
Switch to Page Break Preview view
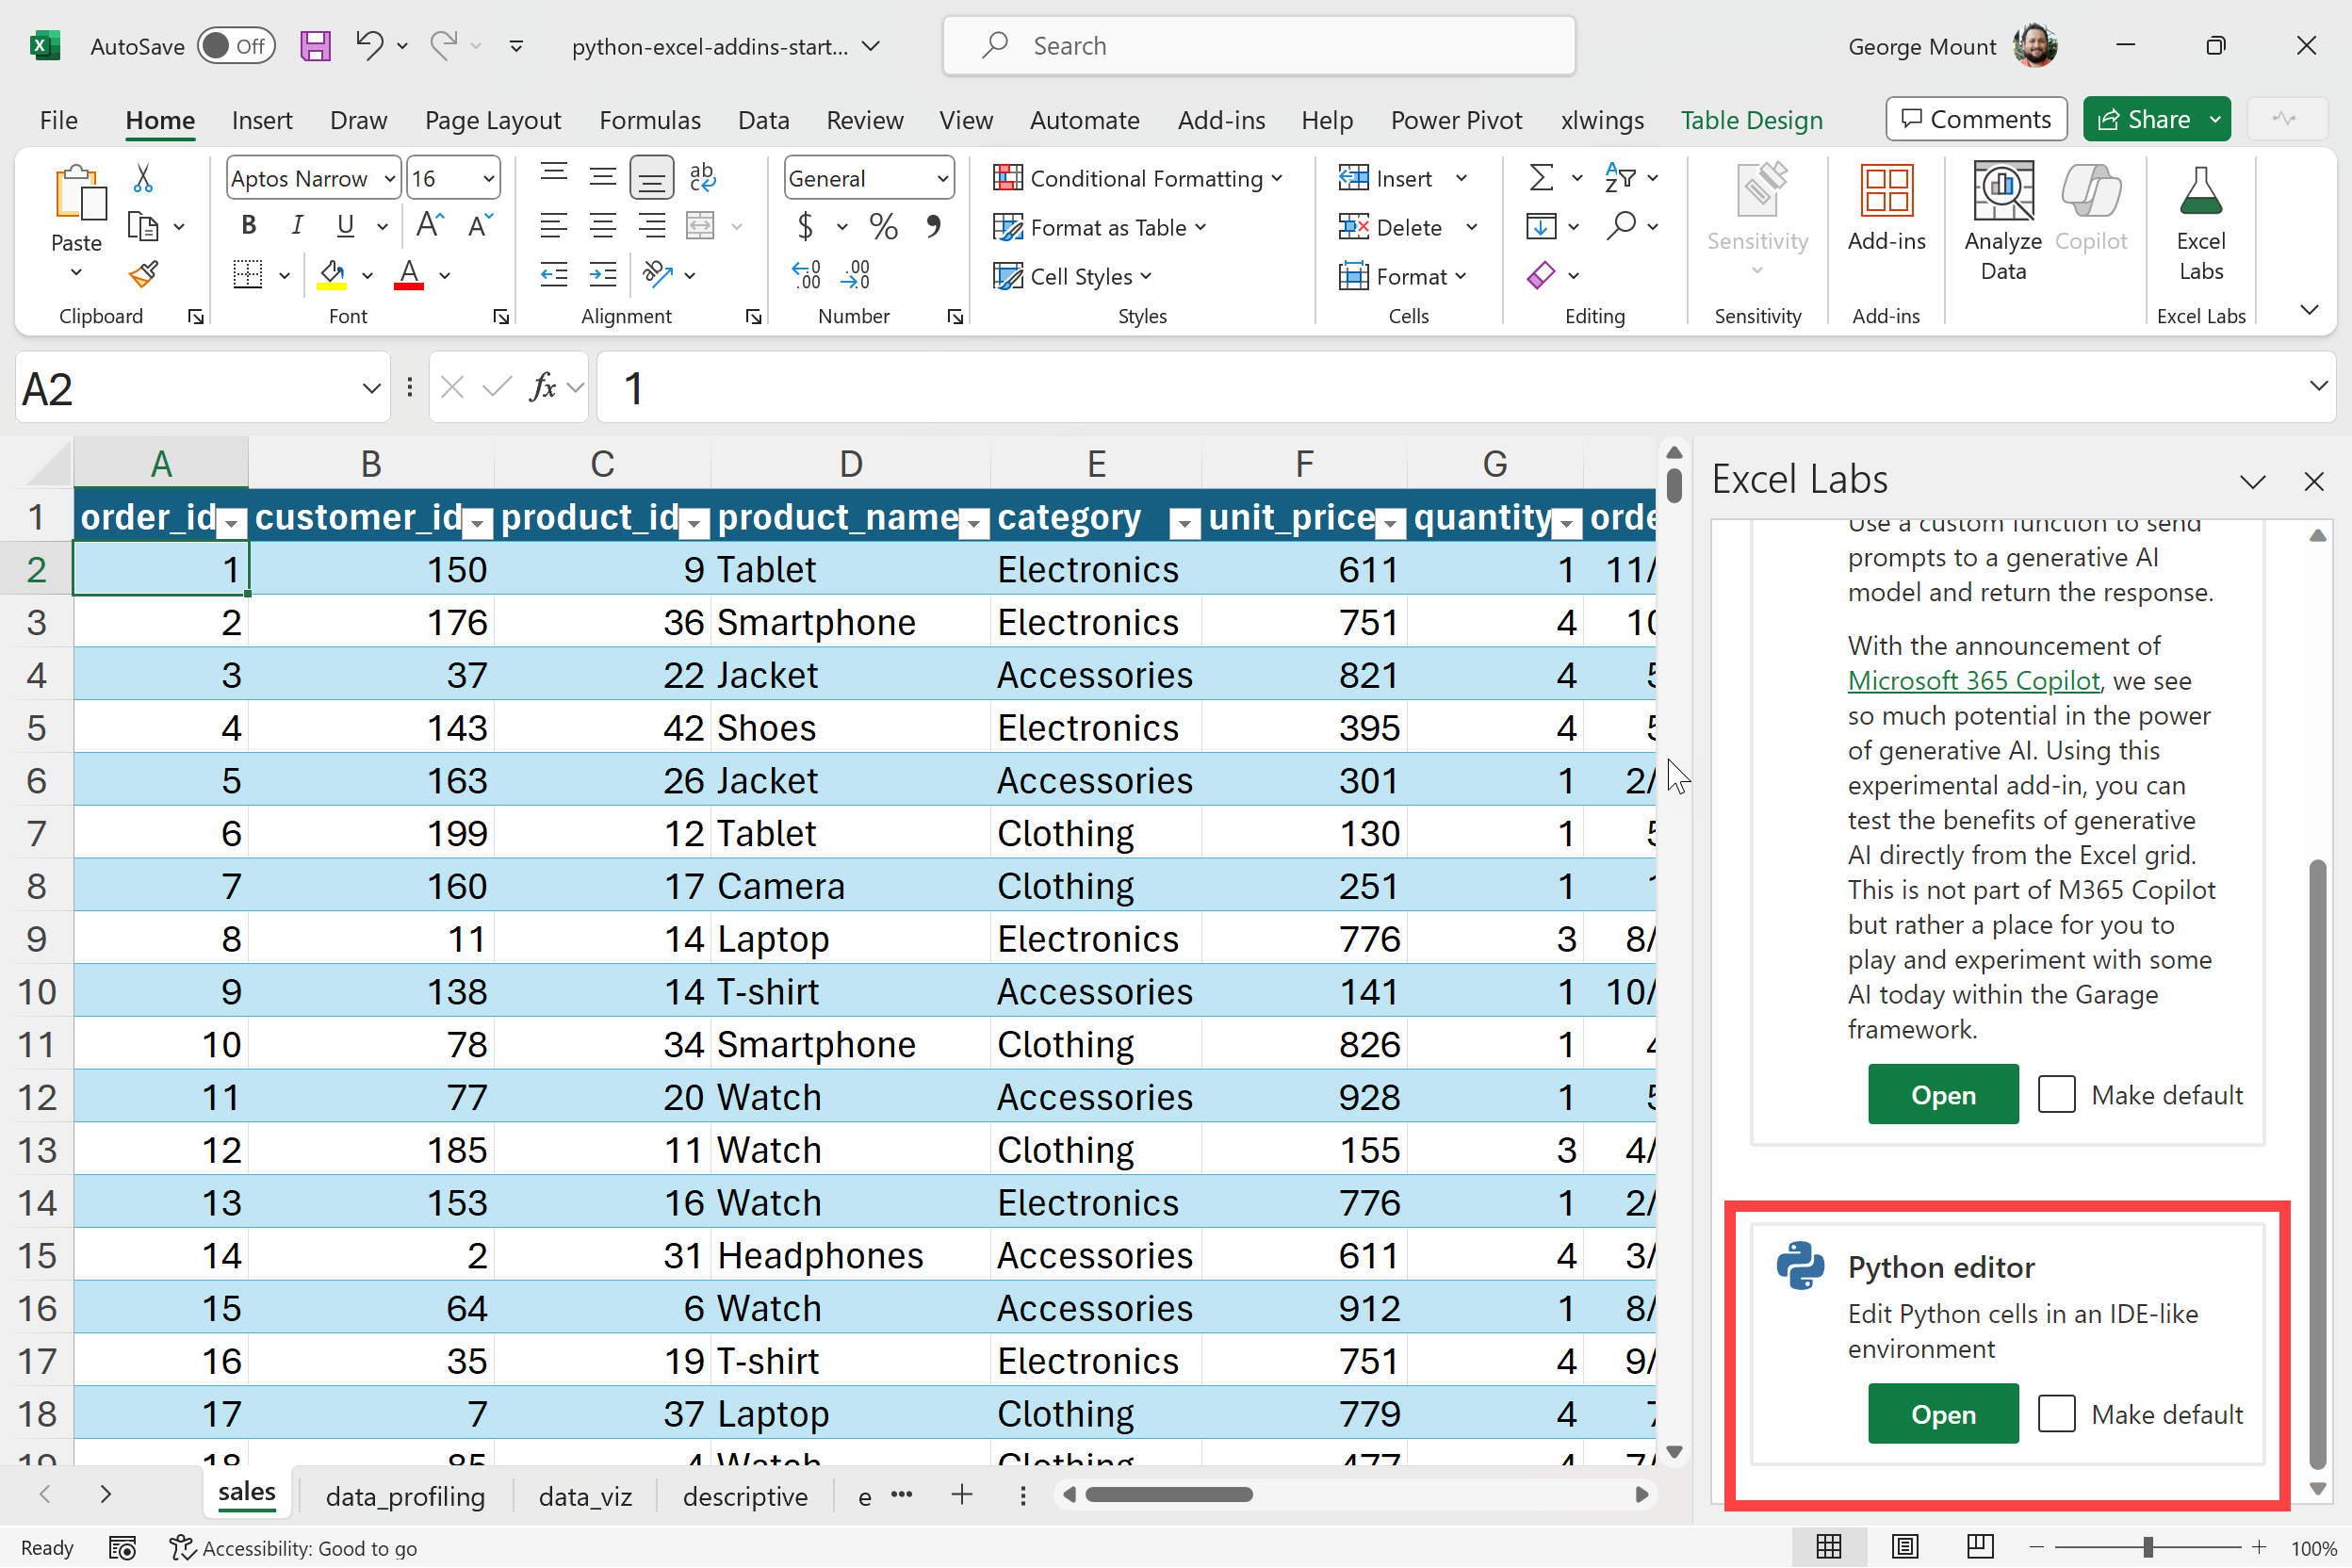tap(1979, 1547)
